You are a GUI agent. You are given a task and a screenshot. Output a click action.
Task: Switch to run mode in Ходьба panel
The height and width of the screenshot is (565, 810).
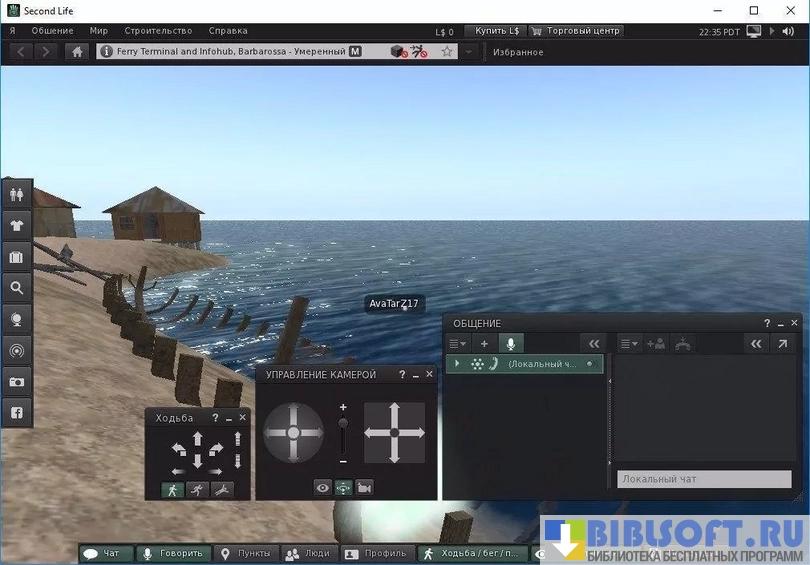pos(198,490)
